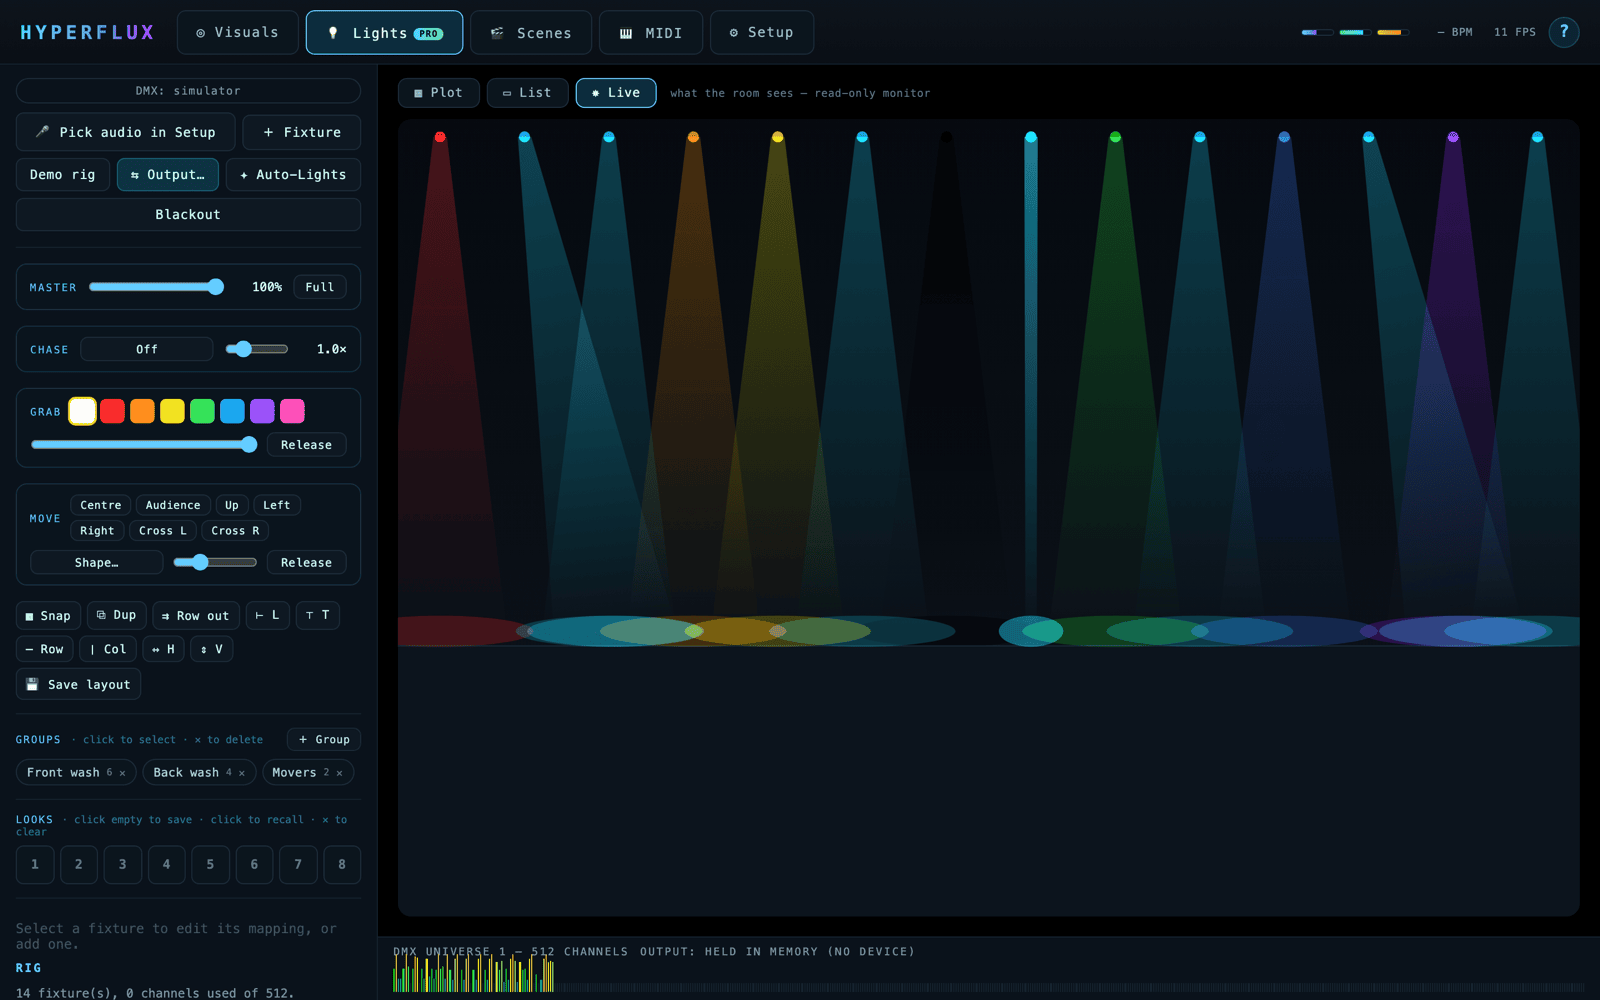The height and width of the screenshot is (1000, 1600).
Task: Set master to Full
Action: point(320,287)
